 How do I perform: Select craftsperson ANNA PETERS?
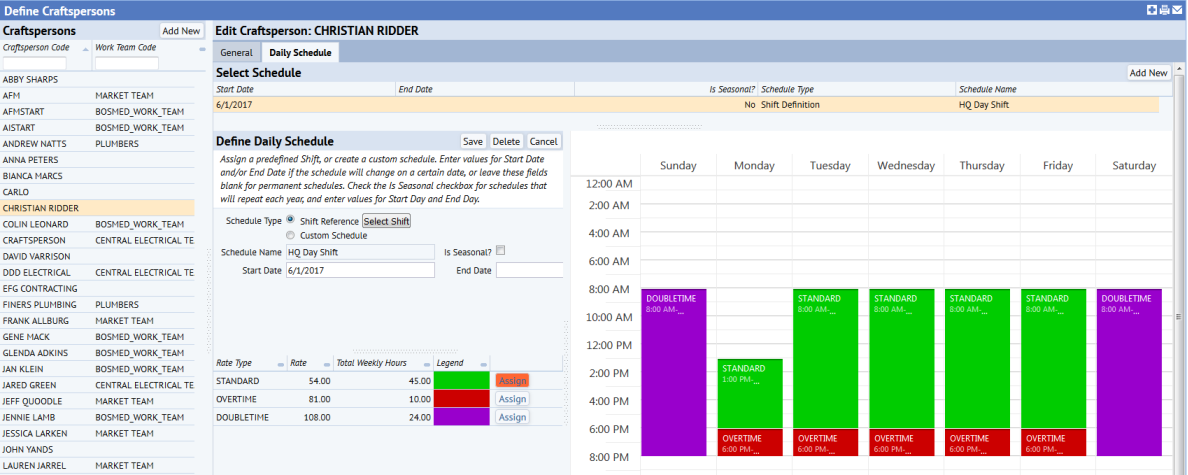point(97,160)
